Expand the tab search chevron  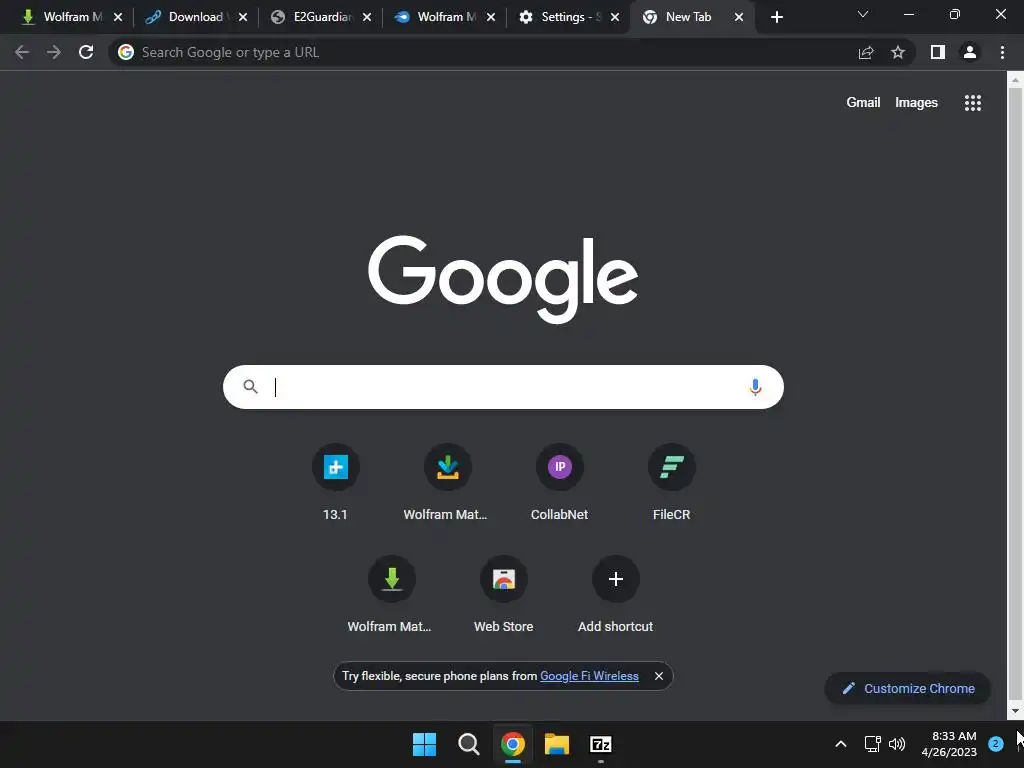[x=863, y=14]
